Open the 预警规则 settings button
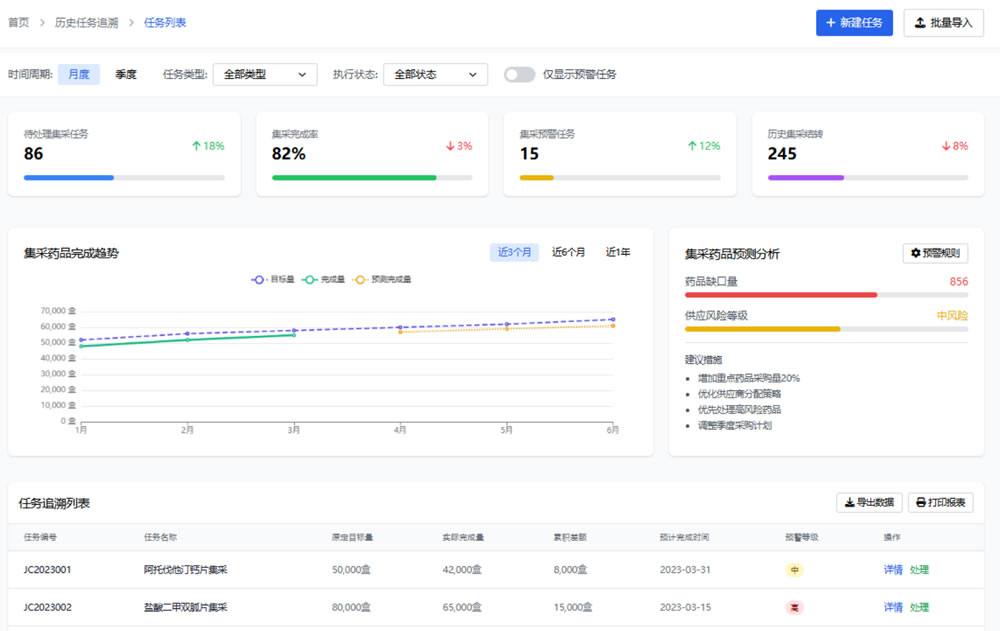The height and width of the screenshot is (631, 1000). click(x=935, y=253)
